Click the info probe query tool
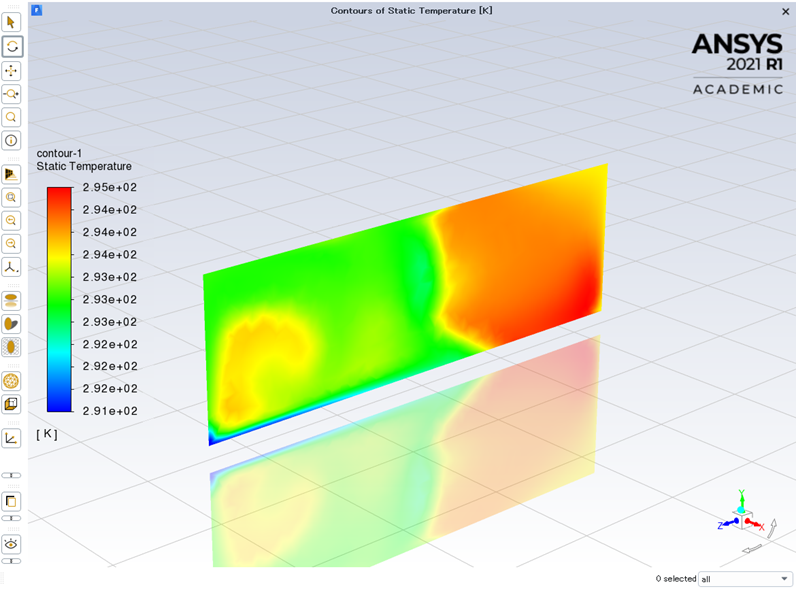 point(11,141)
